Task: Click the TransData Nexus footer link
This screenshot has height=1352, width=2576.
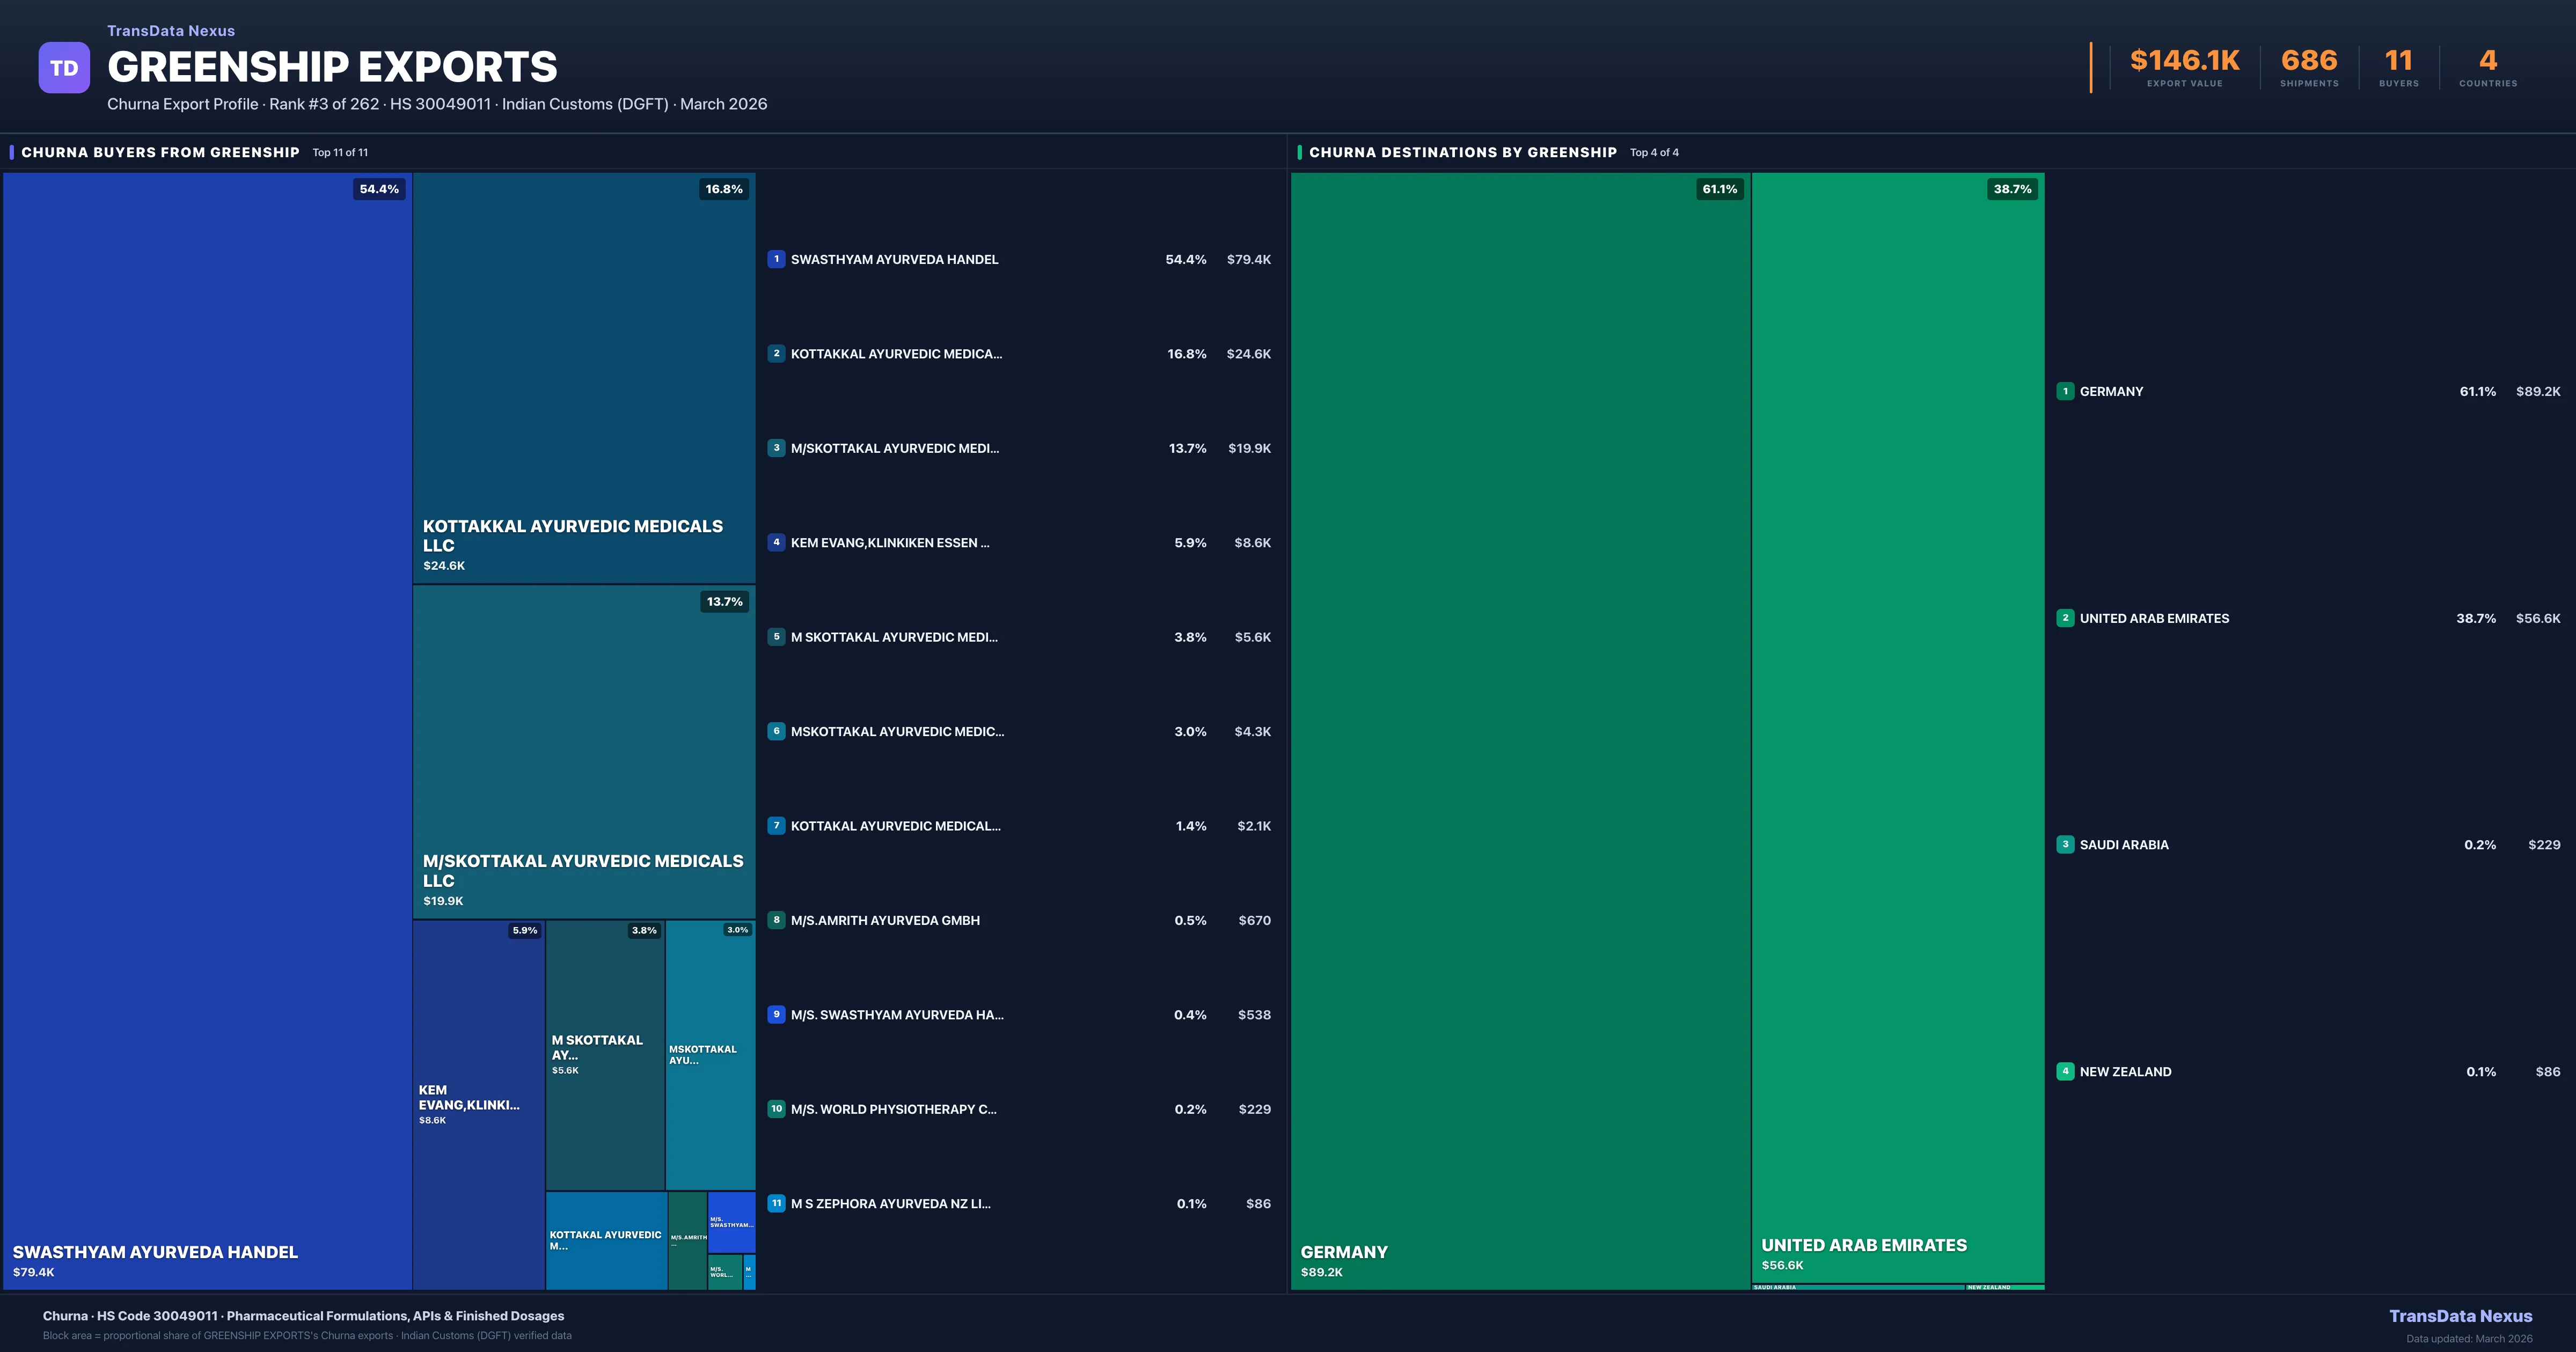Action: (2460, 1316)
